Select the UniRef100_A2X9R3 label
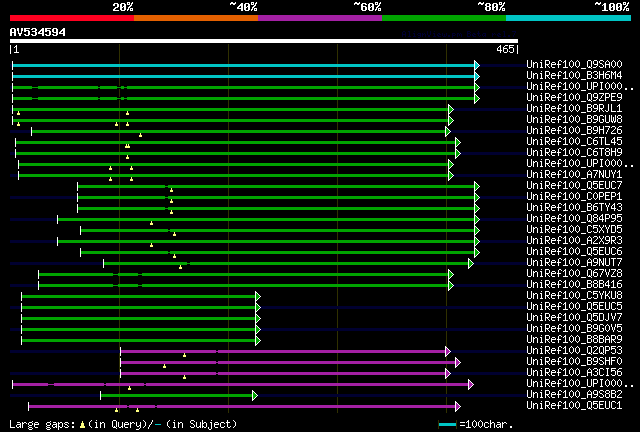Viewport: 640px width, 432px height. pos(574,240)
